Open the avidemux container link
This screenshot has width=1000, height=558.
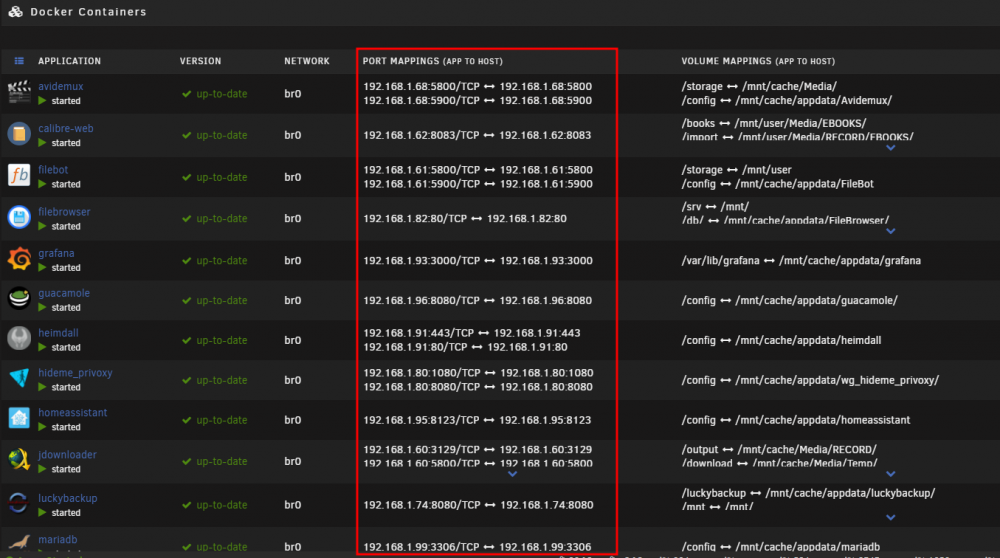click(61, 86)
